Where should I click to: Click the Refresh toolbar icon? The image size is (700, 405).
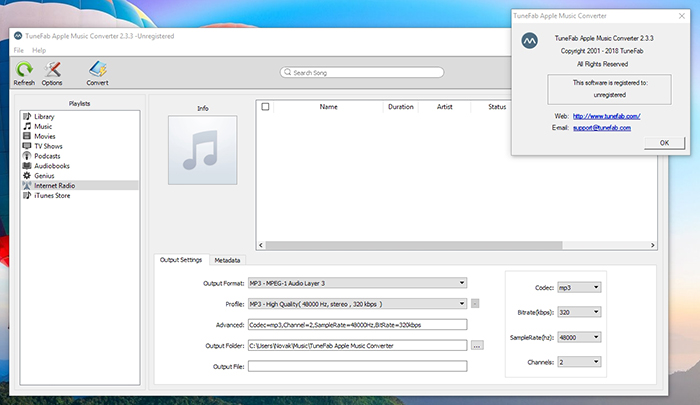coord(24,70)
